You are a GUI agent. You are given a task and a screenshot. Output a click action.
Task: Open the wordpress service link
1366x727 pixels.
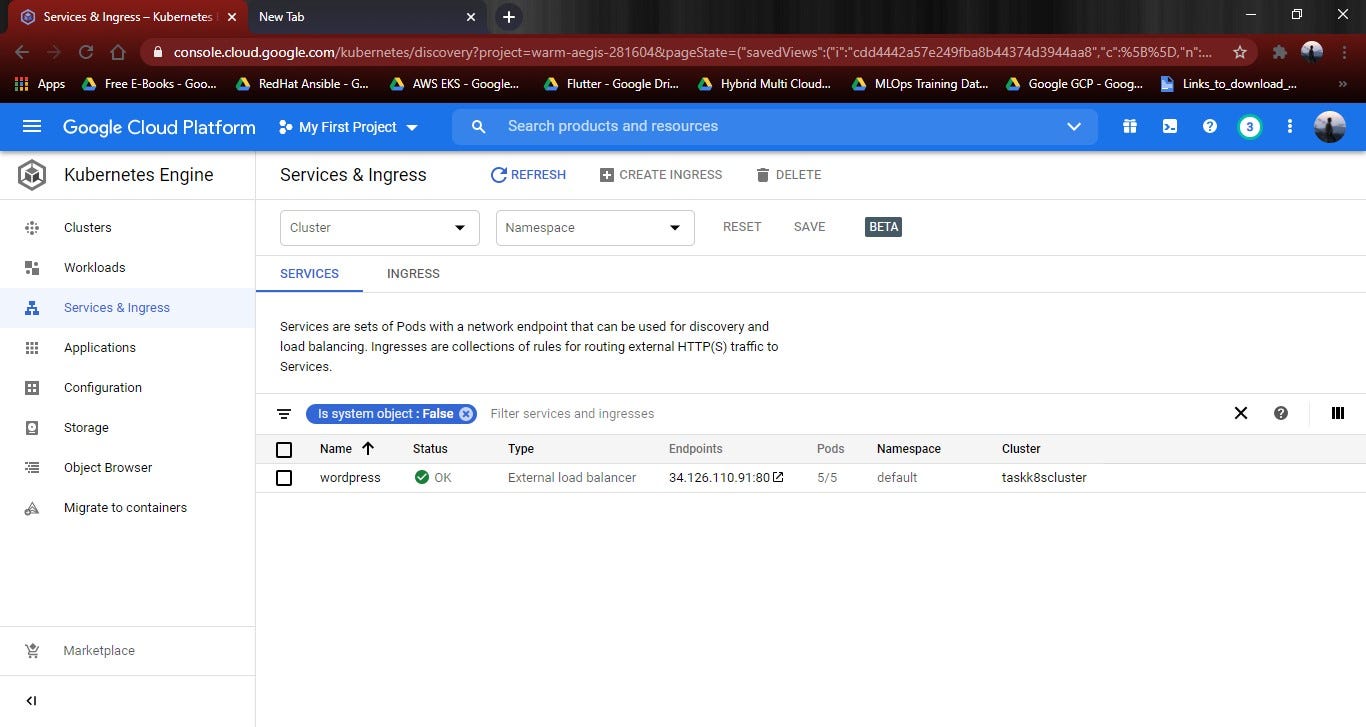(350, 478)
